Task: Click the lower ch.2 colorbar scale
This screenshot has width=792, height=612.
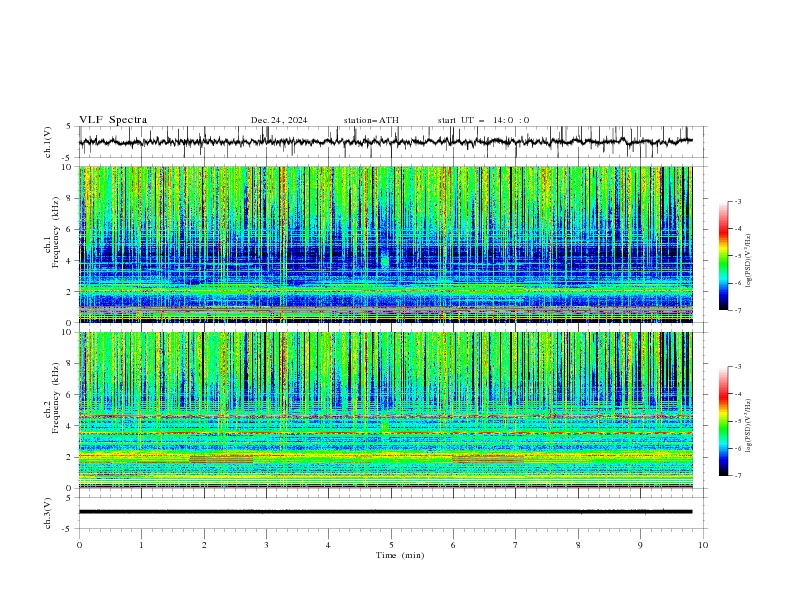Action: pos(724,421)
